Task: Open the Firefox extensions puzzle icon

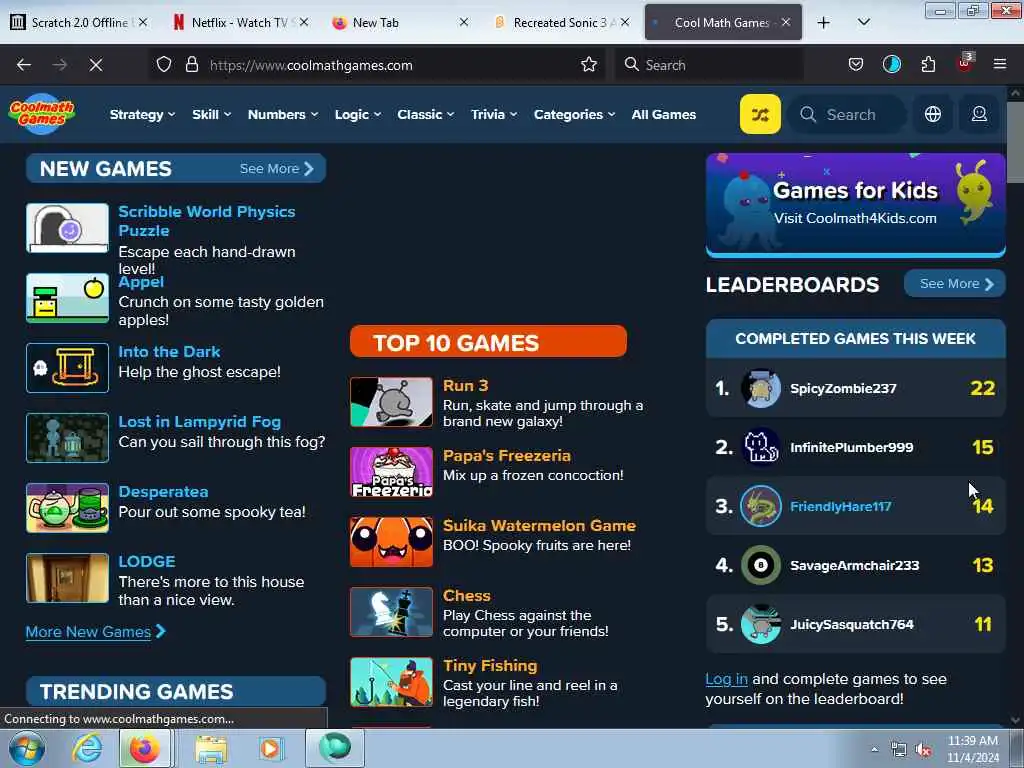Action: [928, 65]
